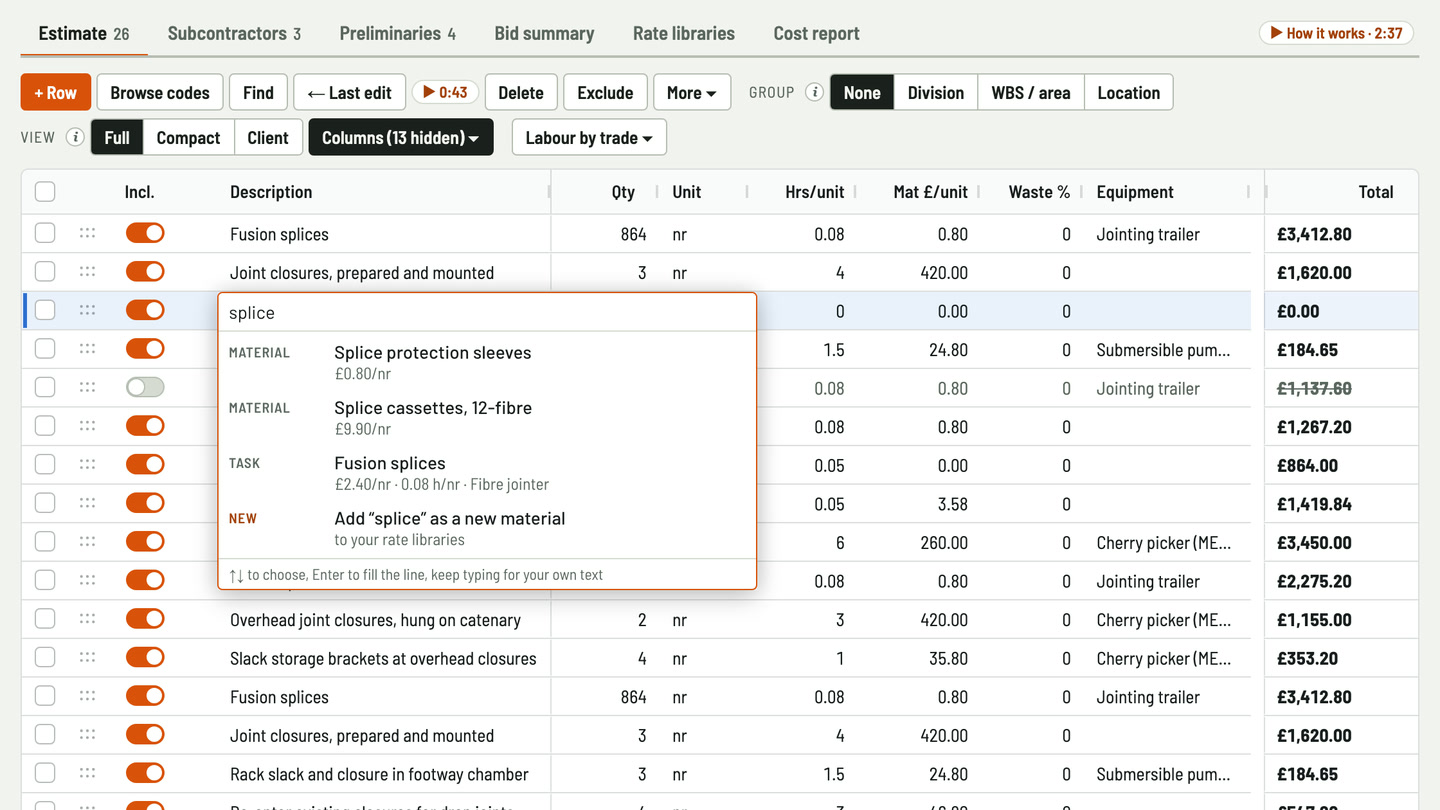
Task: Pick the TASK suggestion Fusion splices
Action: coord(487,473)
